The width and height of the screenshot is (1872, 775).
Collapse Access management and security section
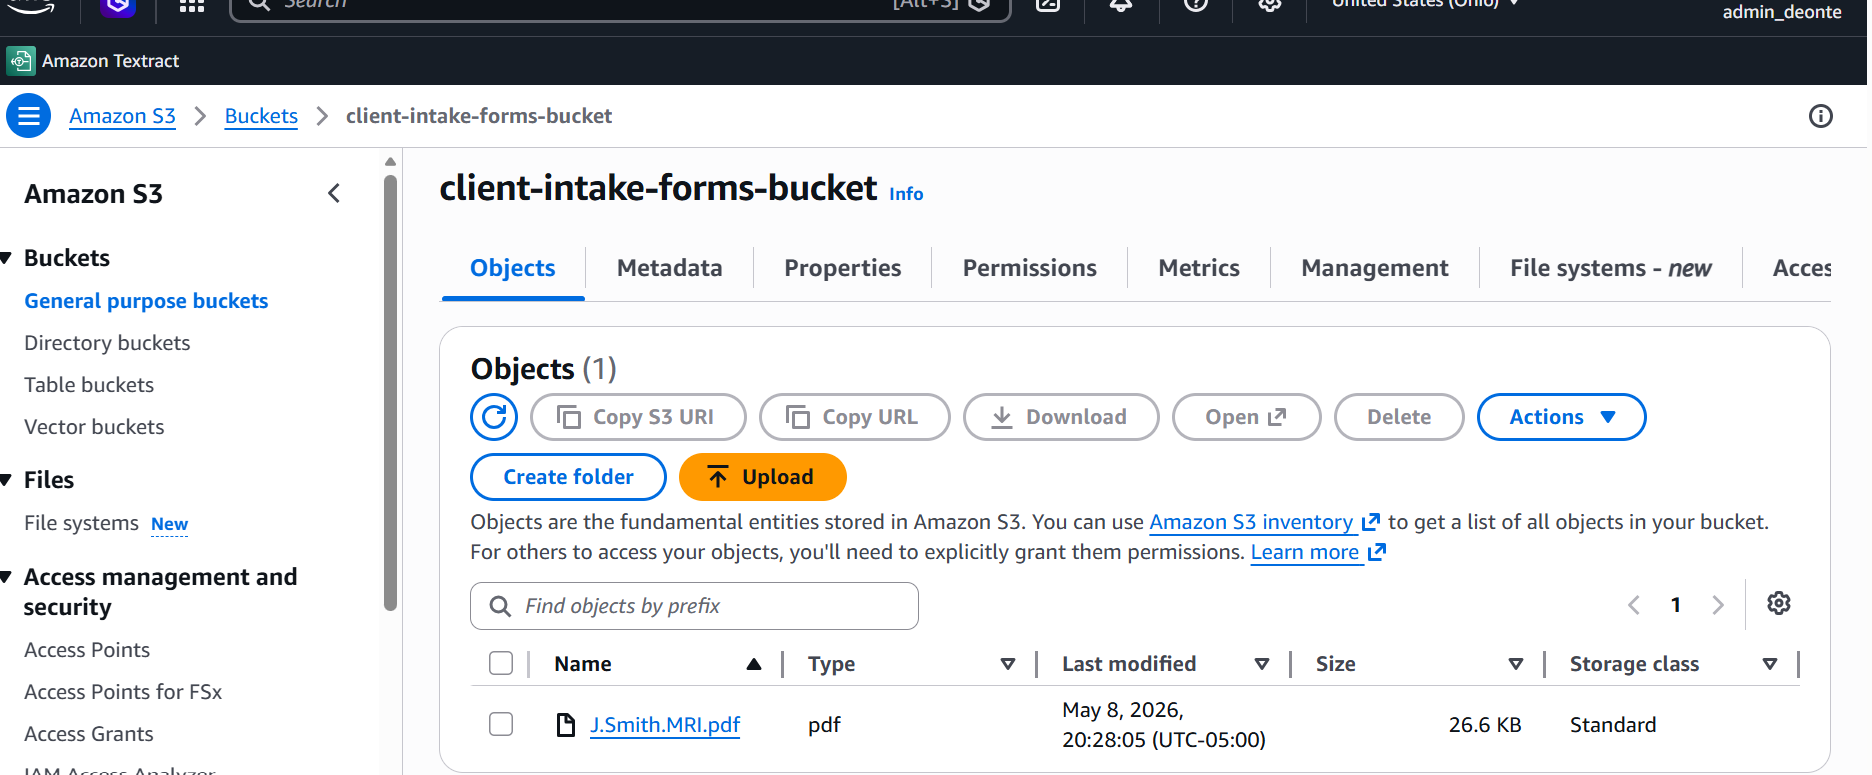click(6, 577)
